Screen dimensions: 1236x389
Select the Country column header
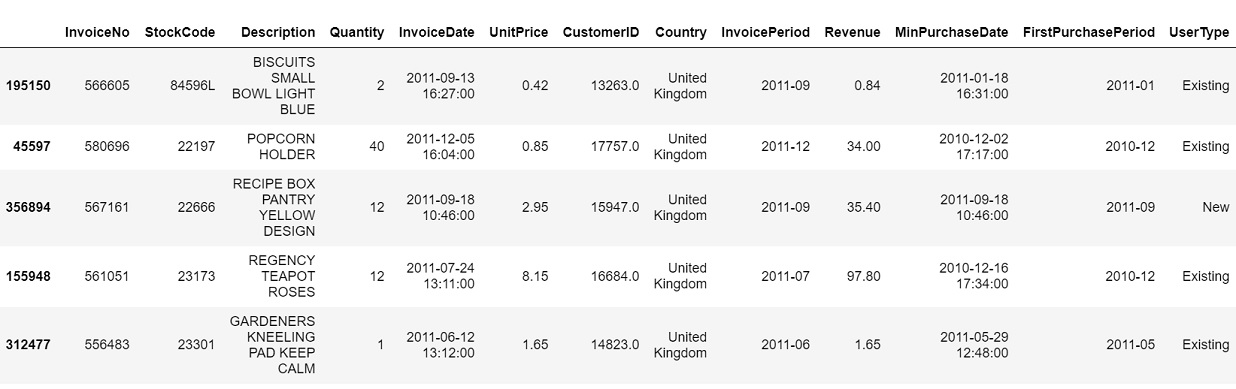coord(681,32)
